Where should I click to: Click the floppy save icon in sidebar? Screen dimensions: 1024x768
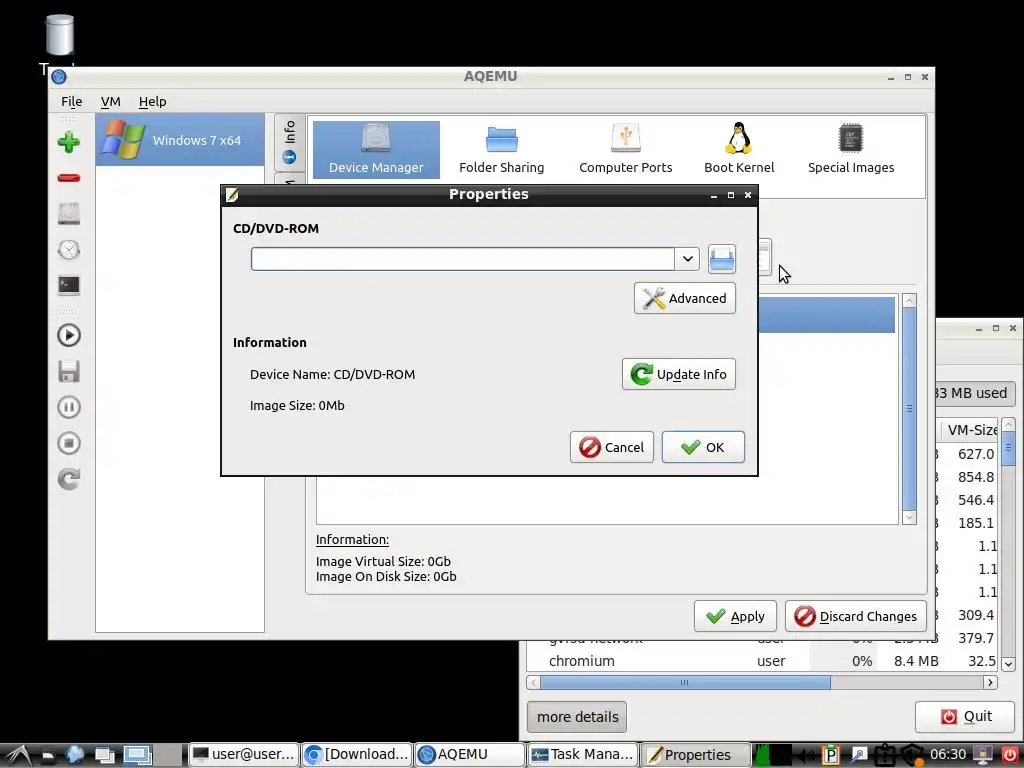69,371
